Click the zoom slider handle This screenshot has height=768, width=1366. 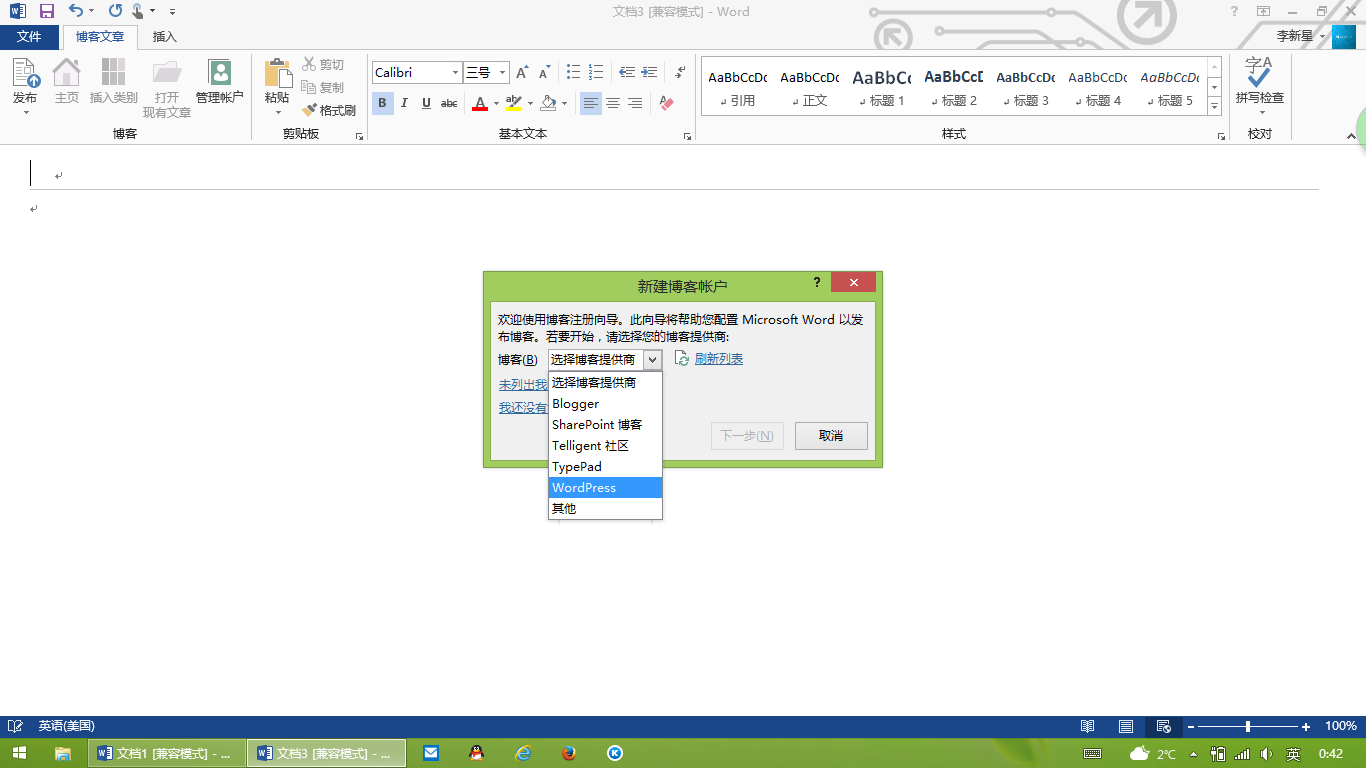[1248, 726]
